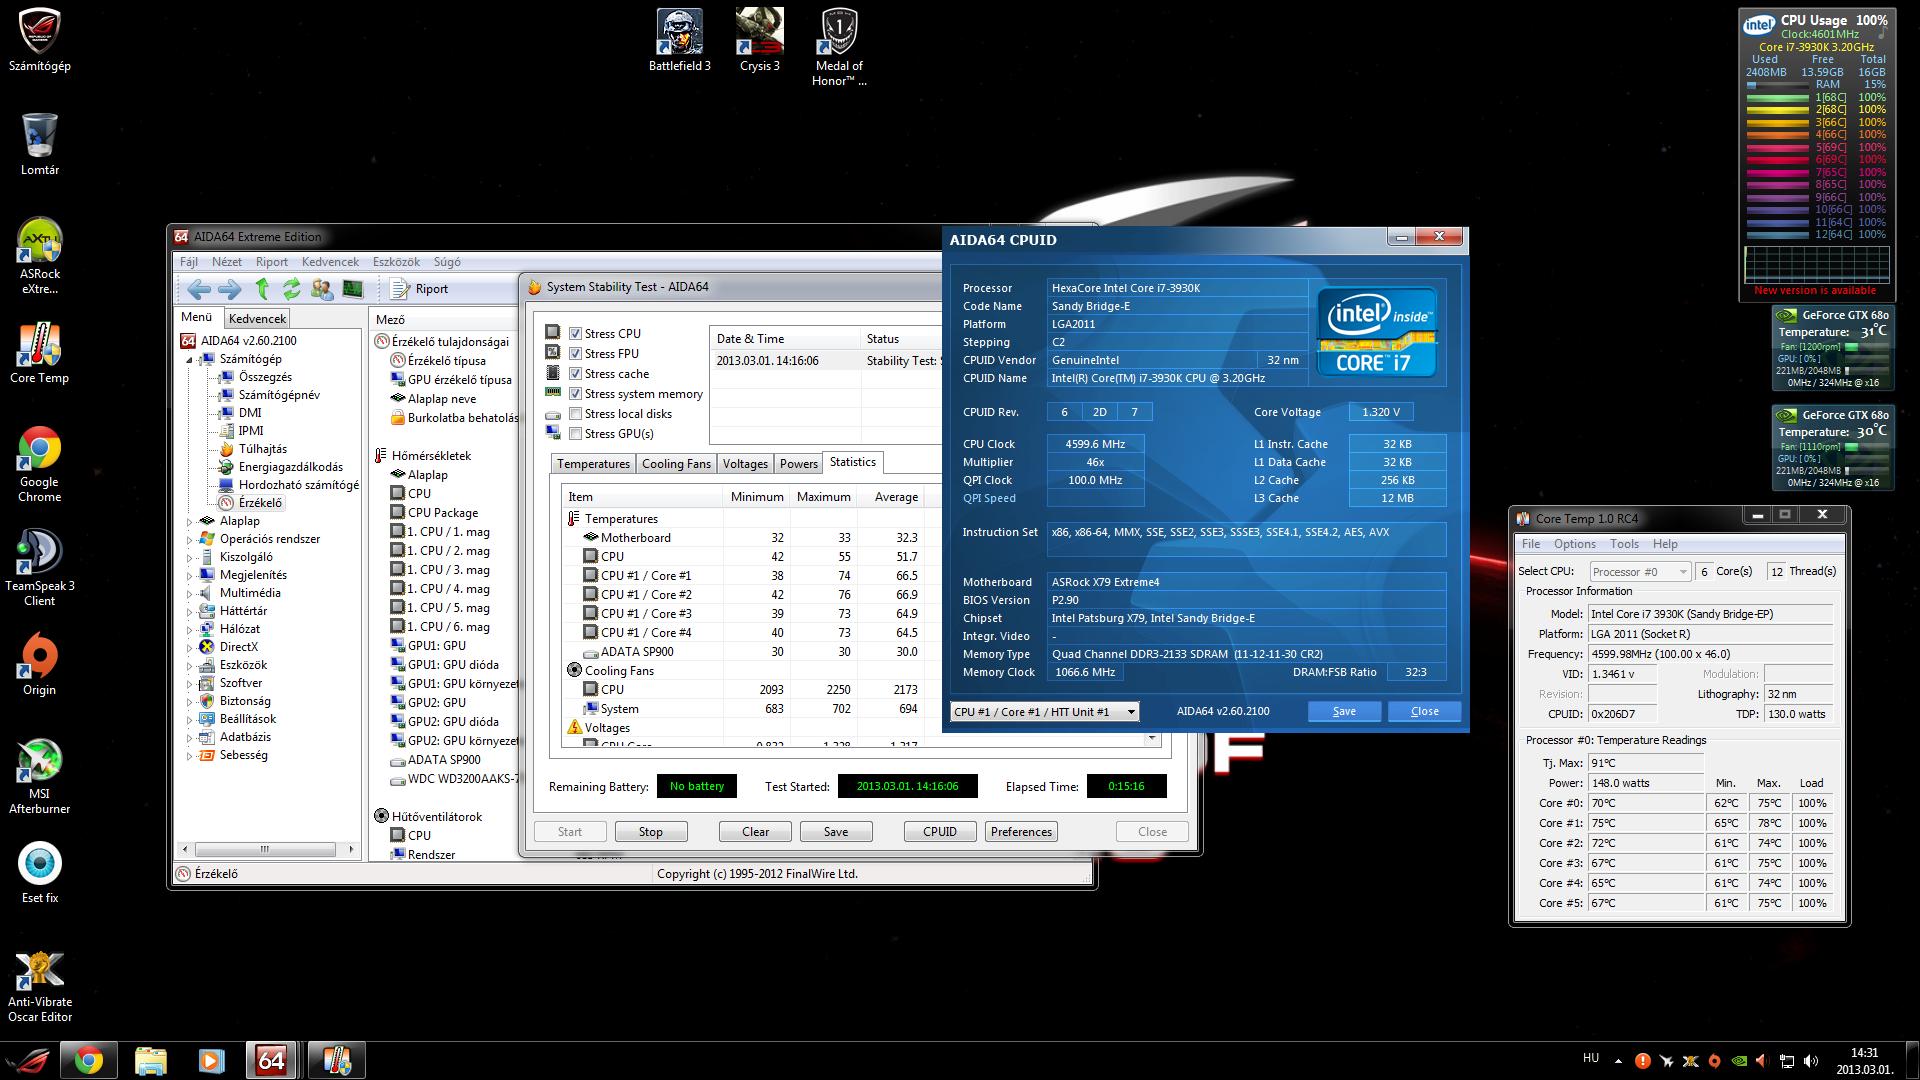The image size is (1920, 1080).
Task: Click the ROG Start button on taskbar
Action: (x=28, y=1060)
